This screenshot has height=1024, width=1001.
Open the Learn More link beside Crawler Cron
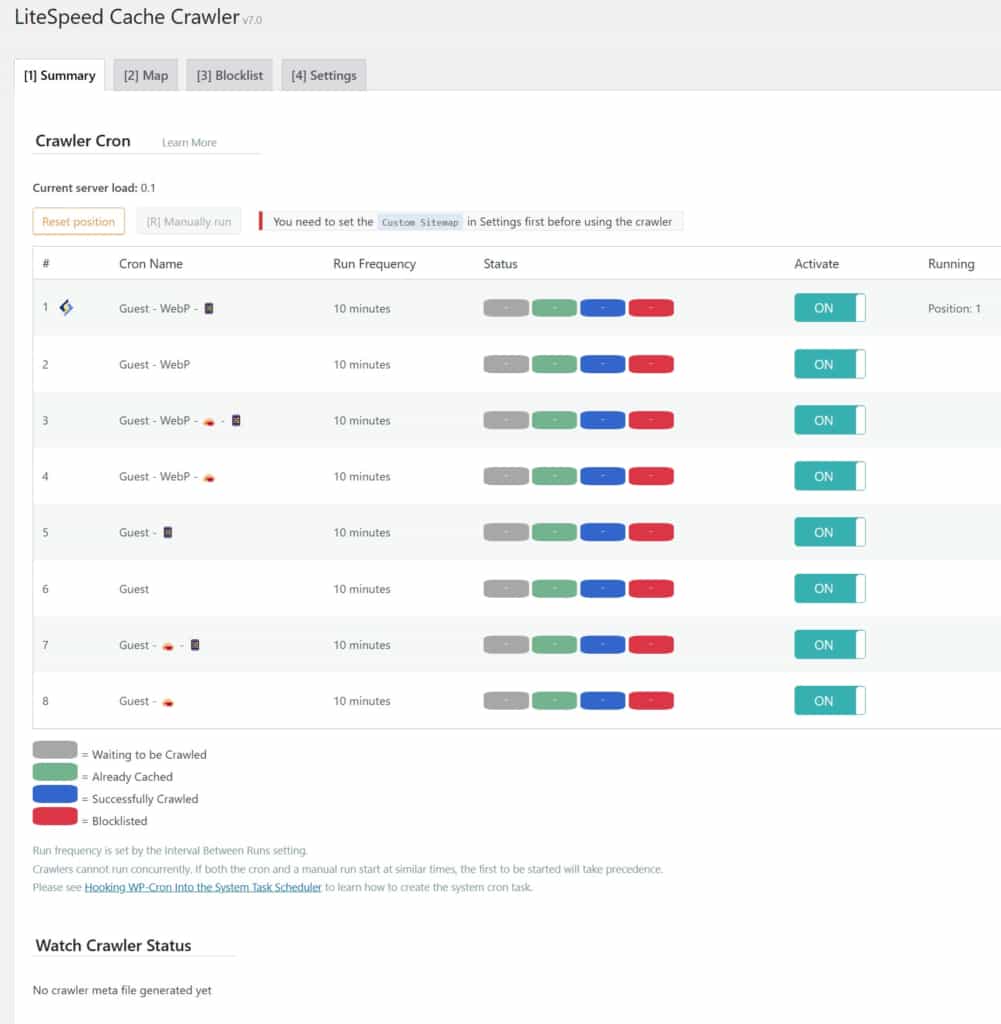(189, 143)
